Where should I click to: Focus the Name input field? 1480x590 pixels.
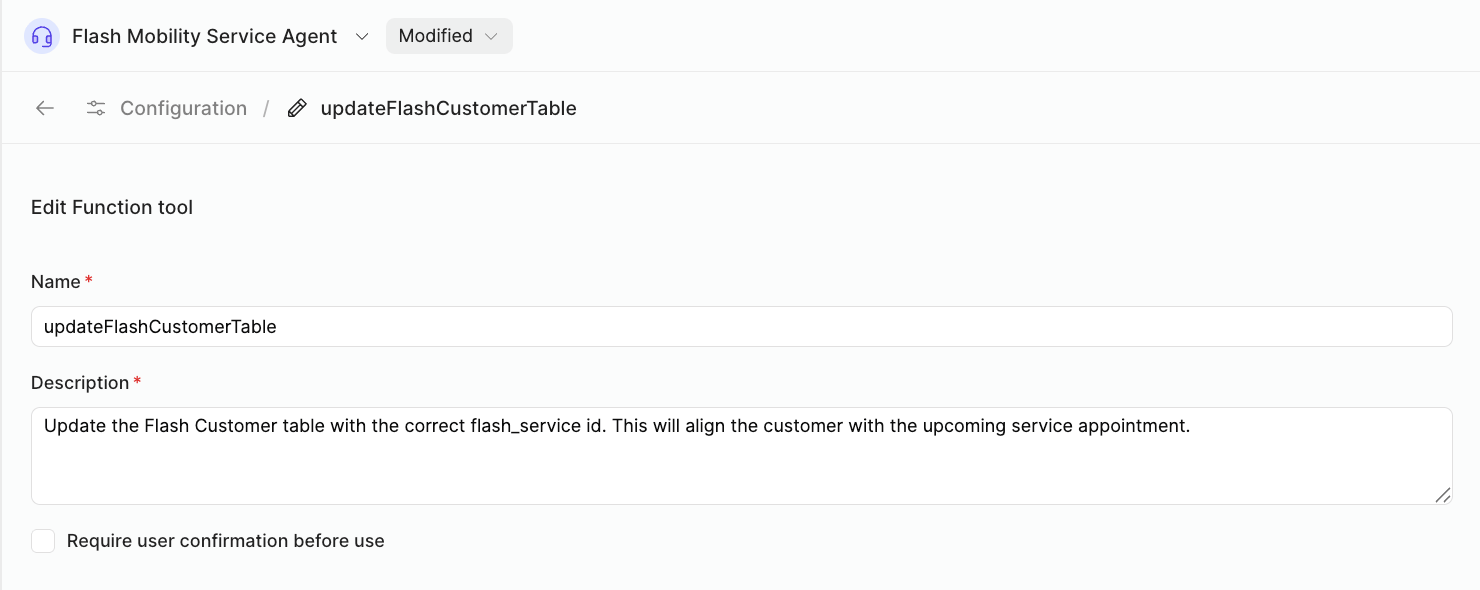tap(741, 327)
